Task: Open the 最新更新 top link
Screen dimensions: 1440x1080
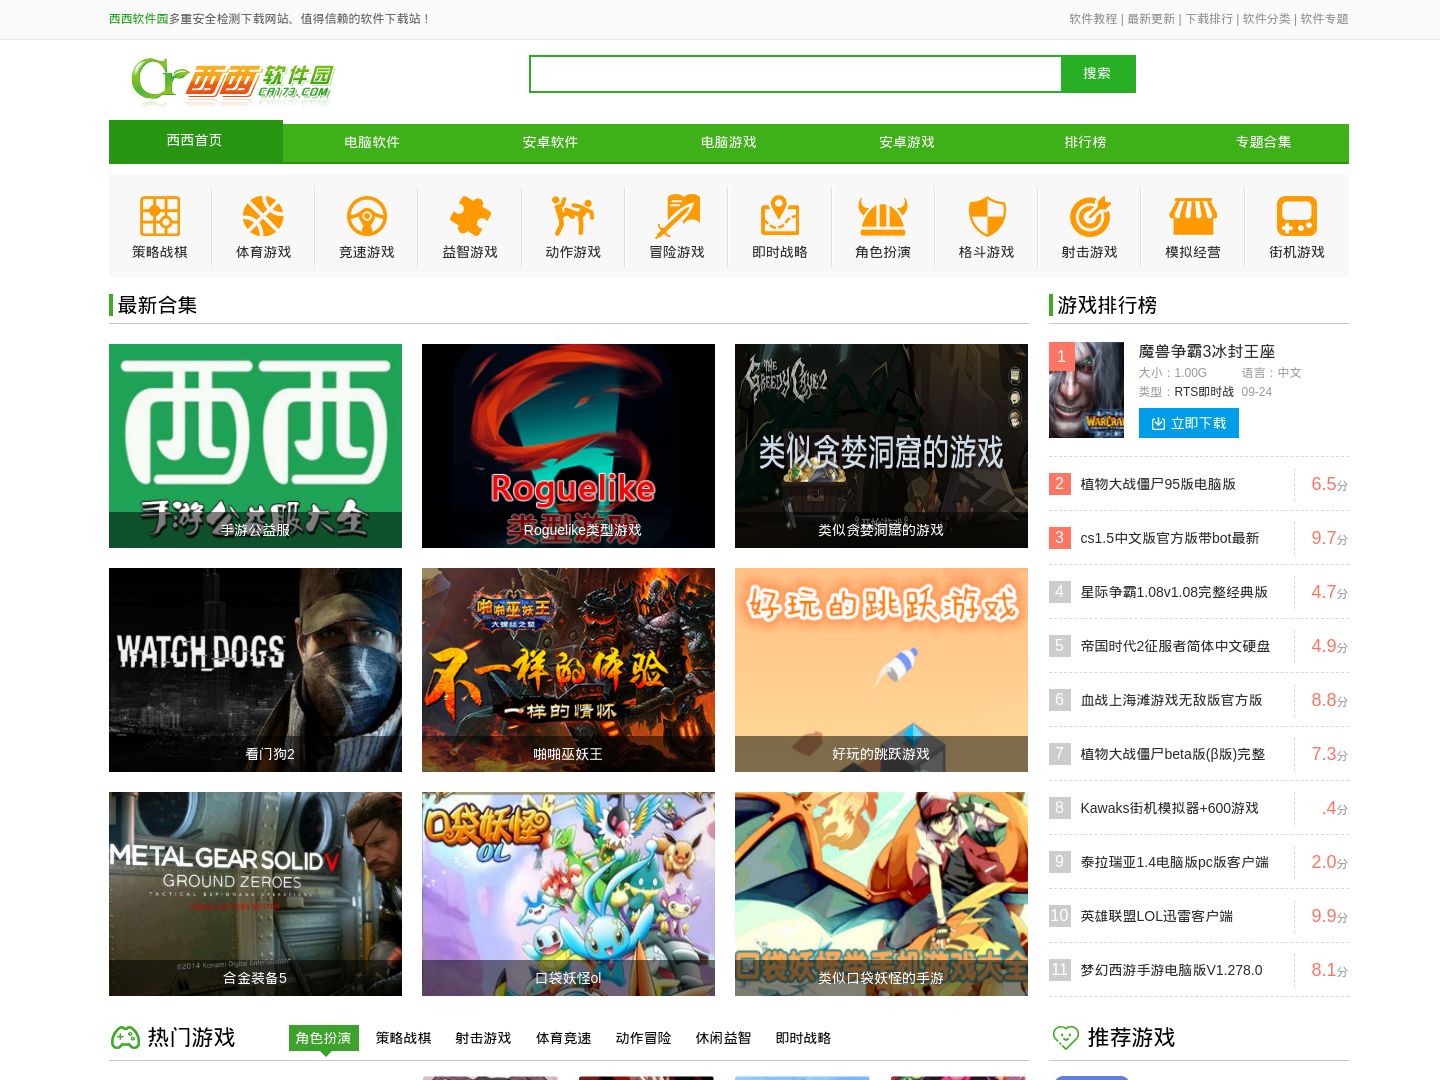Action: click(x=1151, y=19)
